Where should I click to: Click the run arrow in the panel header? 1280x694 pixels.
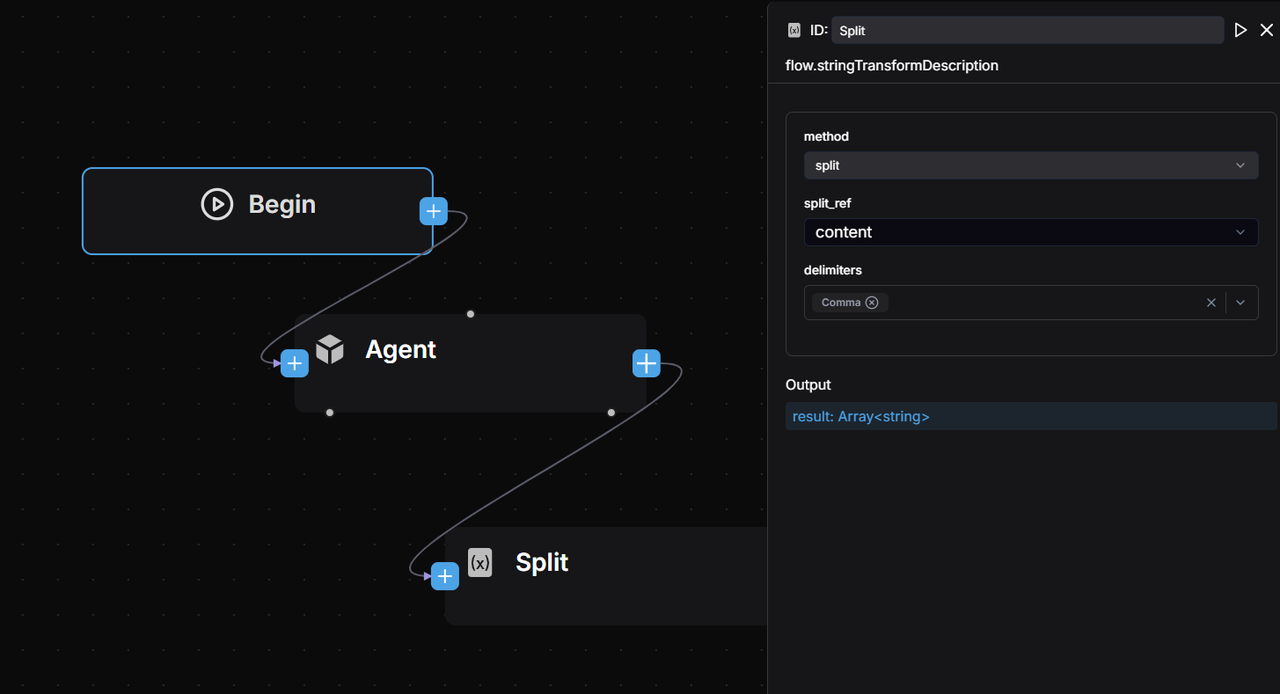pyautogui.click(x=1240, y=29)
